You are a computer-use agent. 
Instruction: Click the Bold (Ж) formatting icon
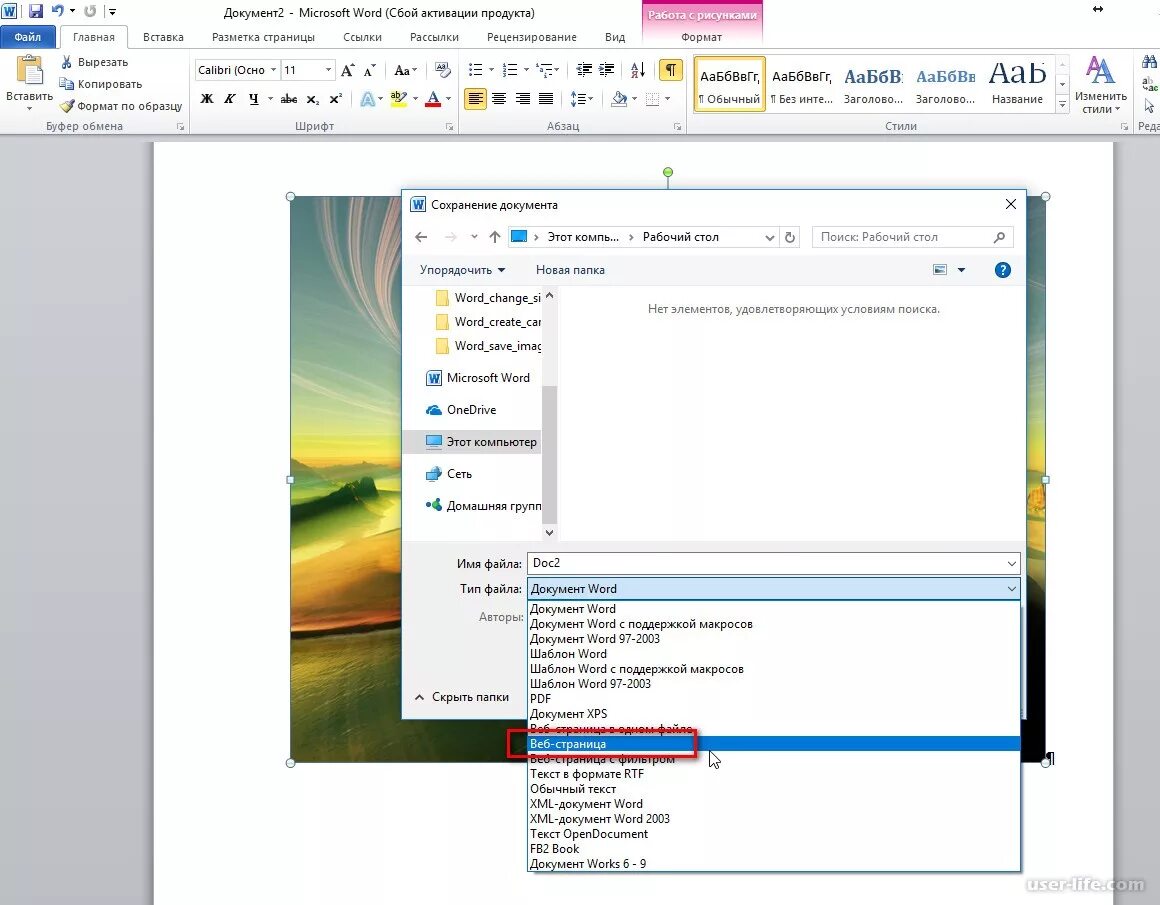coord(207,98)
